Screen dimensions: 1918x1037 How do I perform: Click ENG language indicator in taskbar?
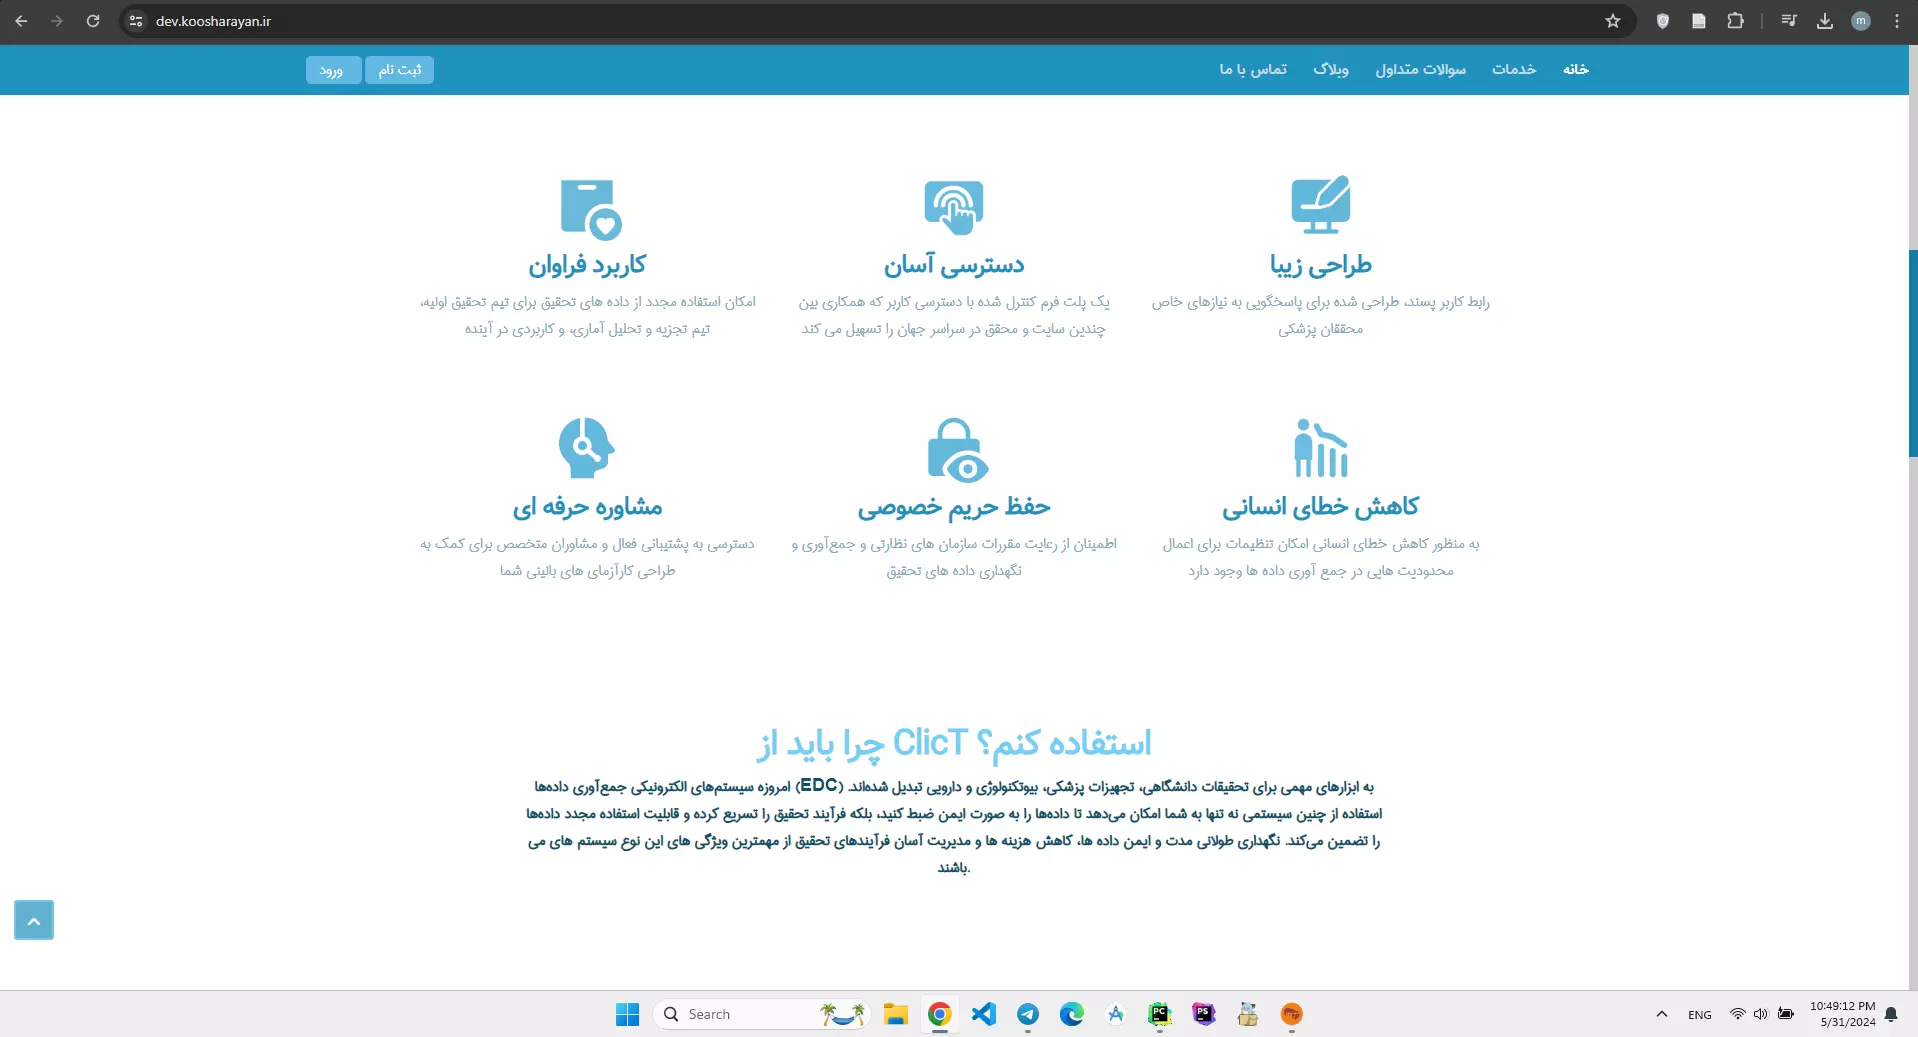1700,1014
